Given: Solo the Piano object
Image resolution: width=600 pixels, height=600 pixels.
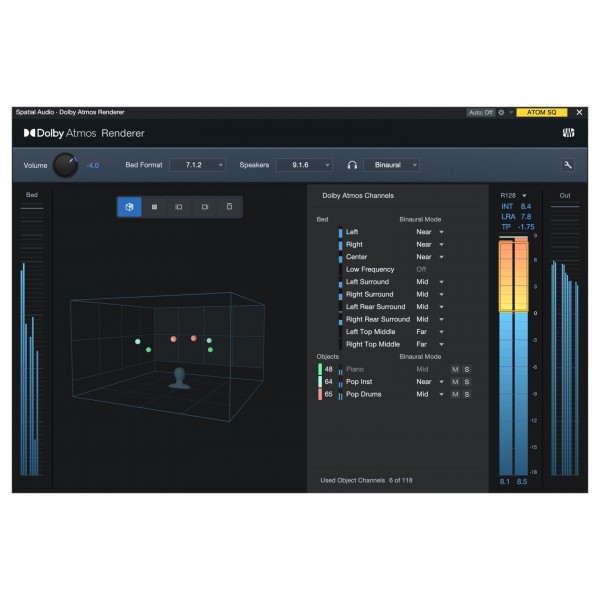Looking at the screenshot, I should tap(466, 369).
